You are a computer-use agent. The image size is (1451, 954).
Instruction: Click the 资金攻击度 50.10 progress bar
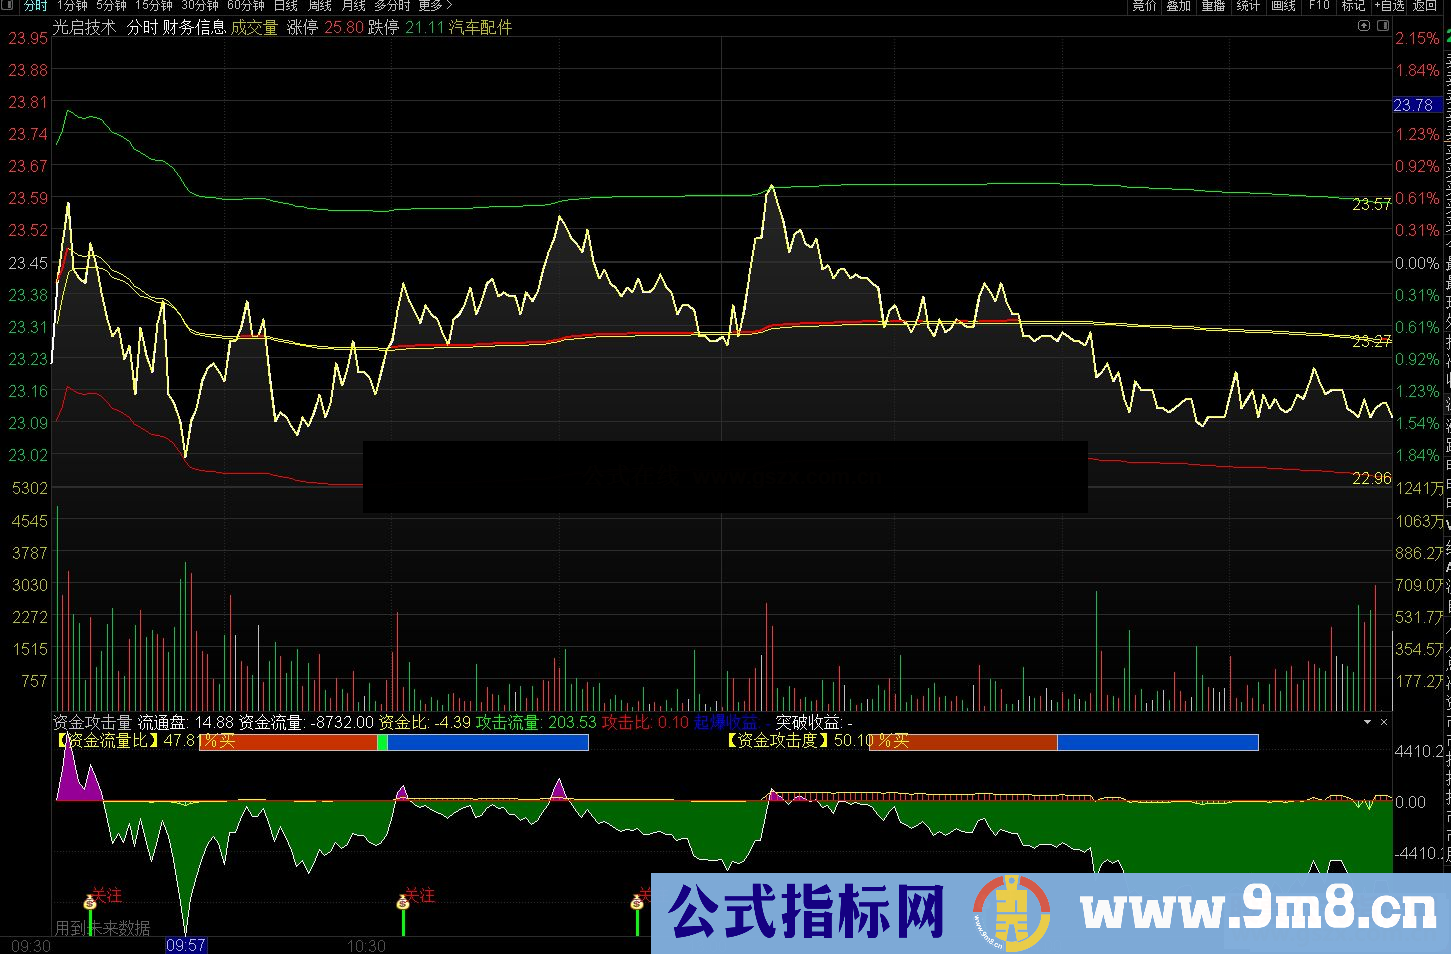pos(1064,742)
